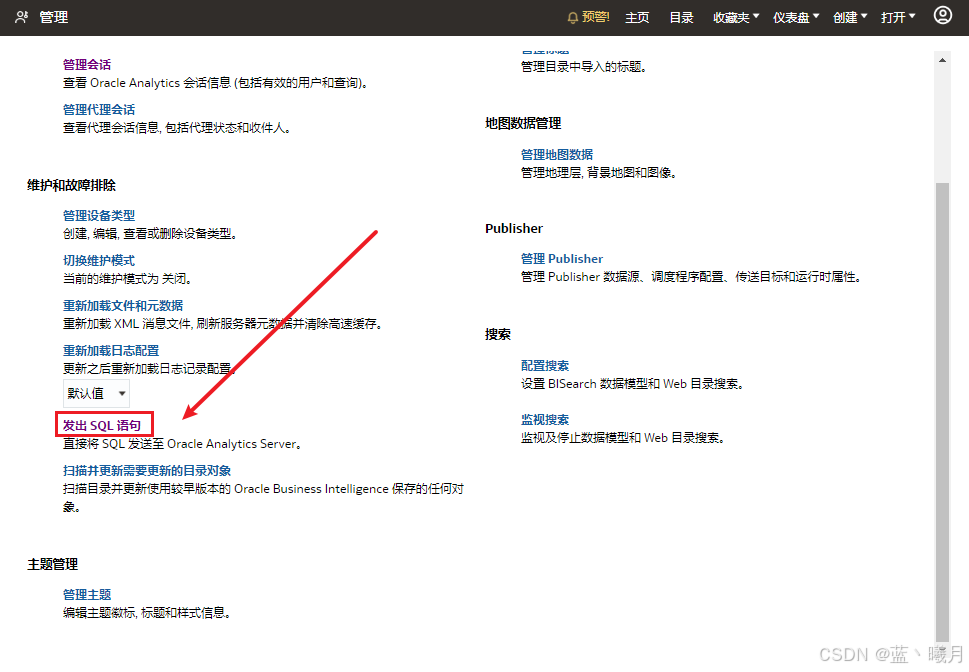Click the vertical scrollbar thumb

[x=942, y=411]
